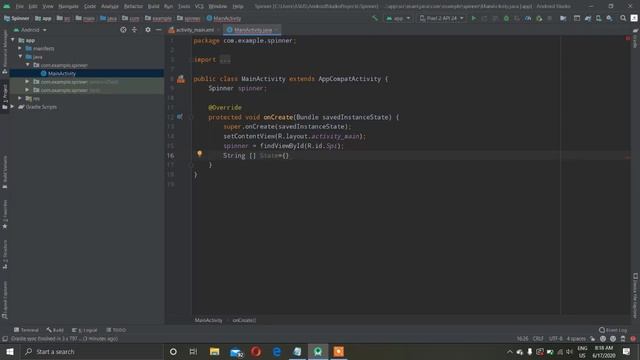
Task: Open the Mail app in the taskbar
Action: tap(236, 351)
